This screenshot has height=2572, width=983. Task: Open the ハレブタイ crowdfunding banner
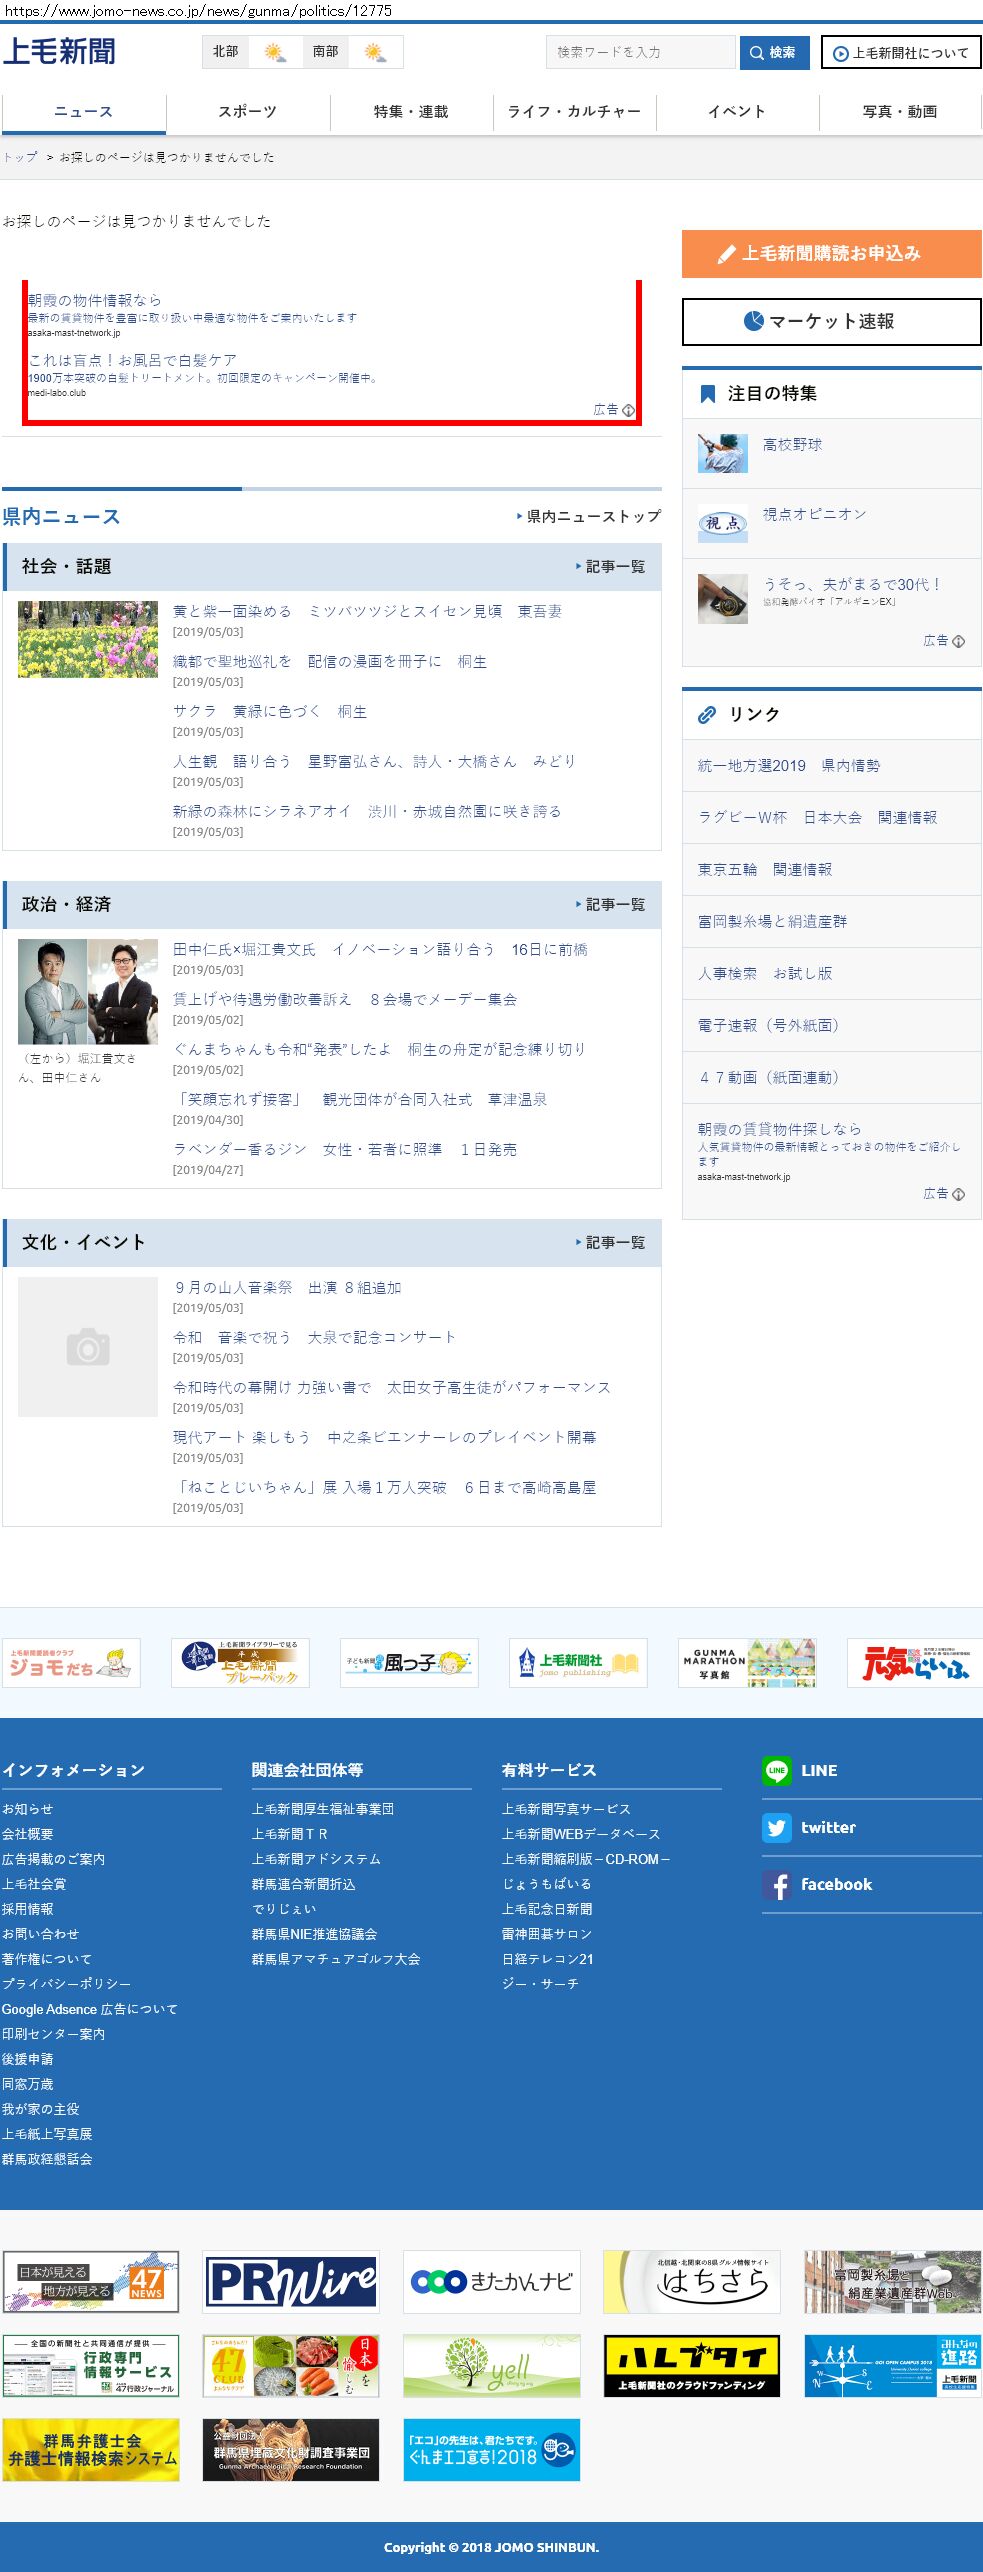click(692, 2366)
